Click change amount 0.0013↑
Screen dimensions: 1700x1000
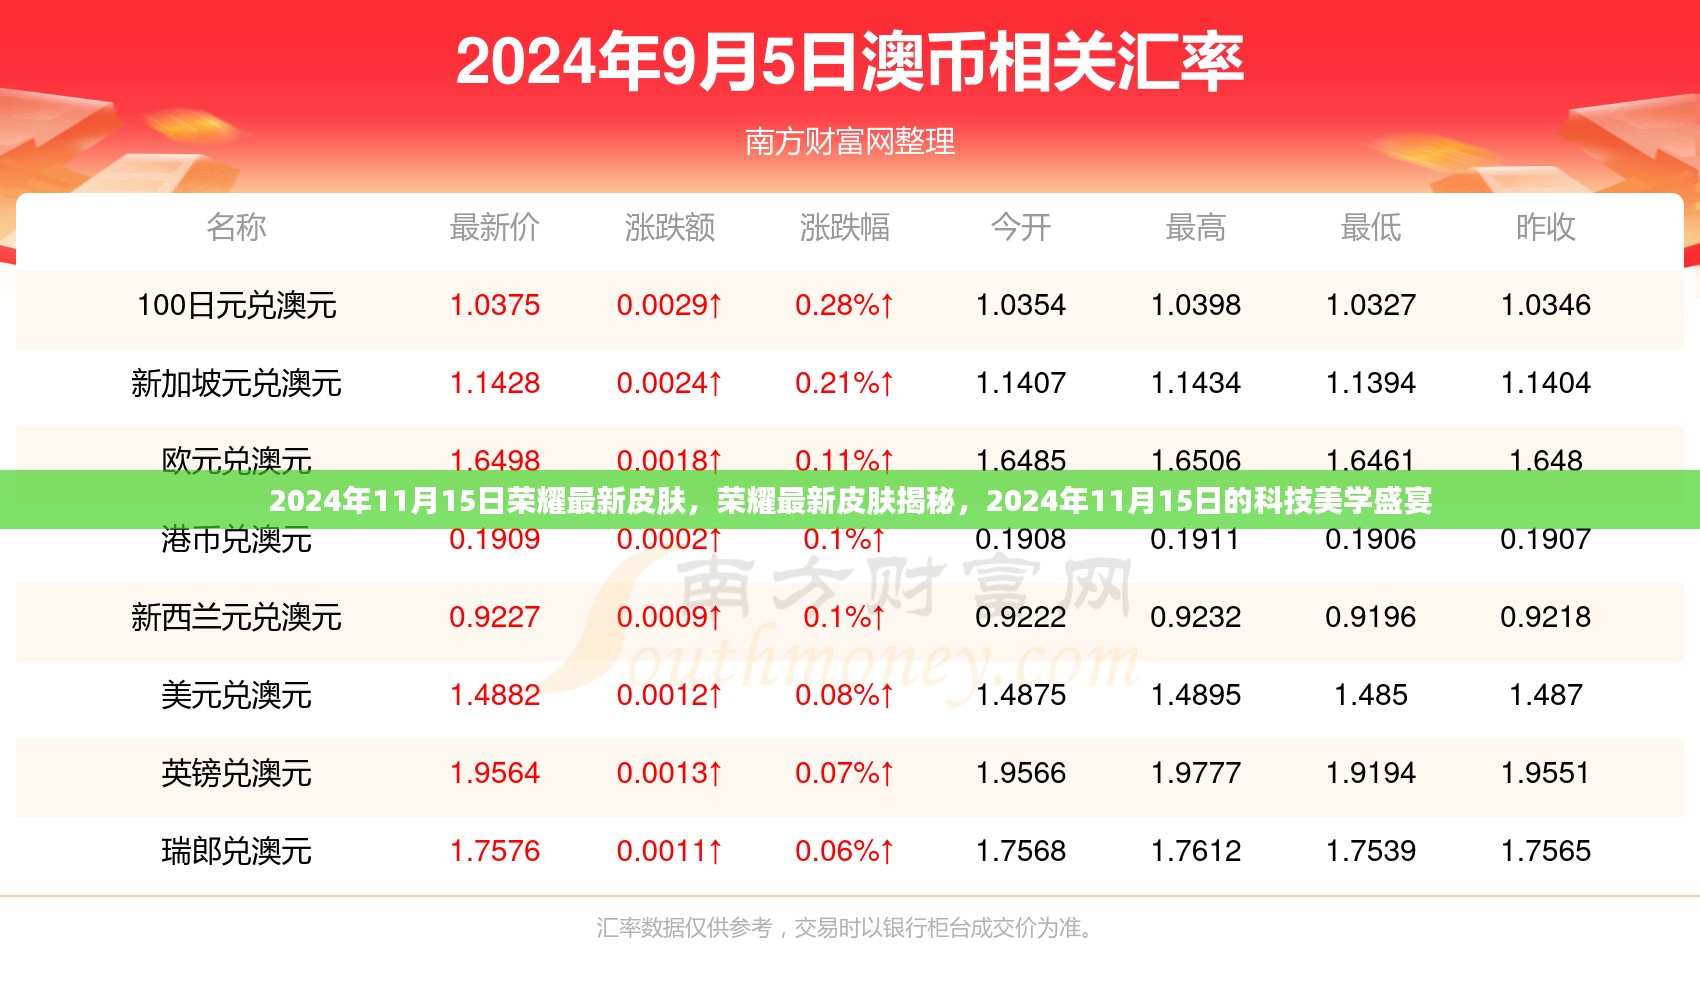pyautogui.click(x=670, y=773)
